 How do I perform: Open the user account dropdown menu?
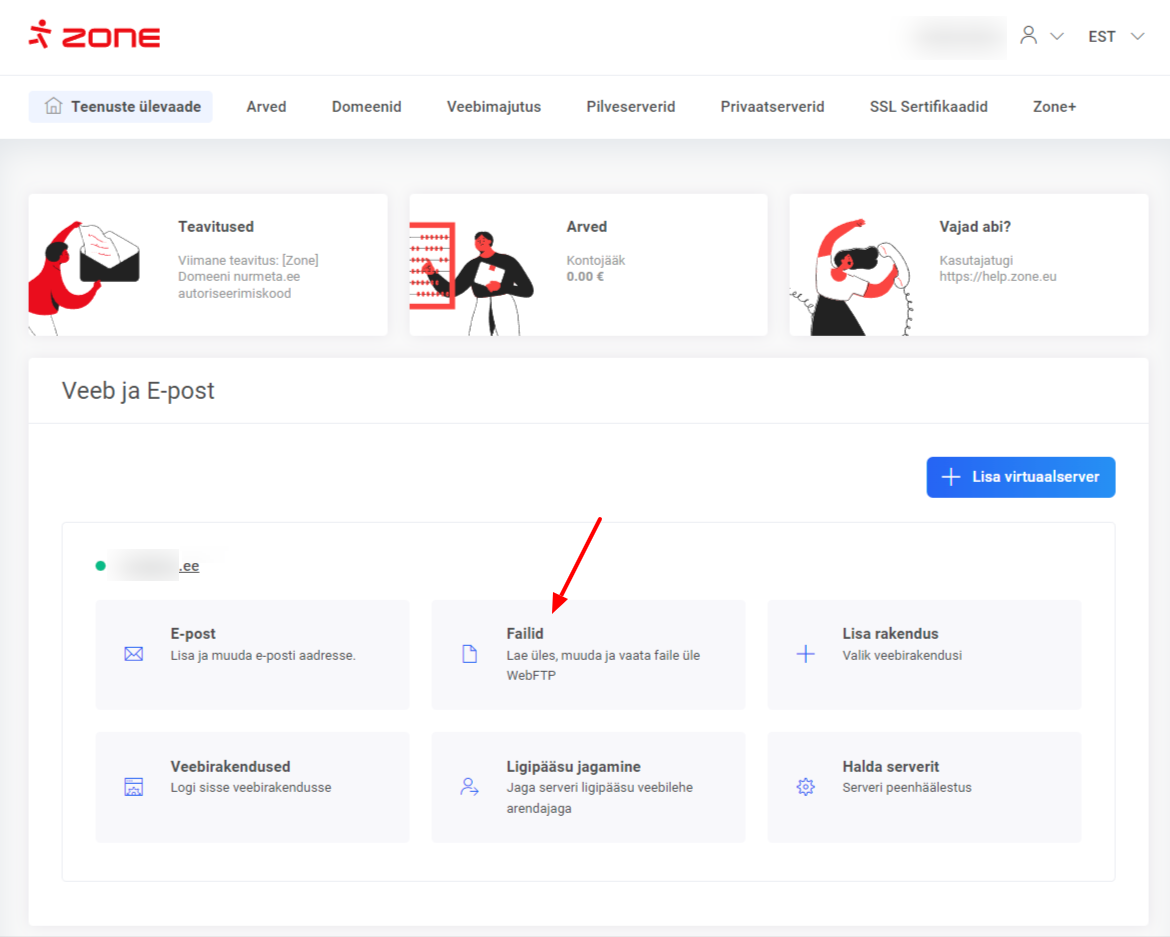coord(1041,36)
